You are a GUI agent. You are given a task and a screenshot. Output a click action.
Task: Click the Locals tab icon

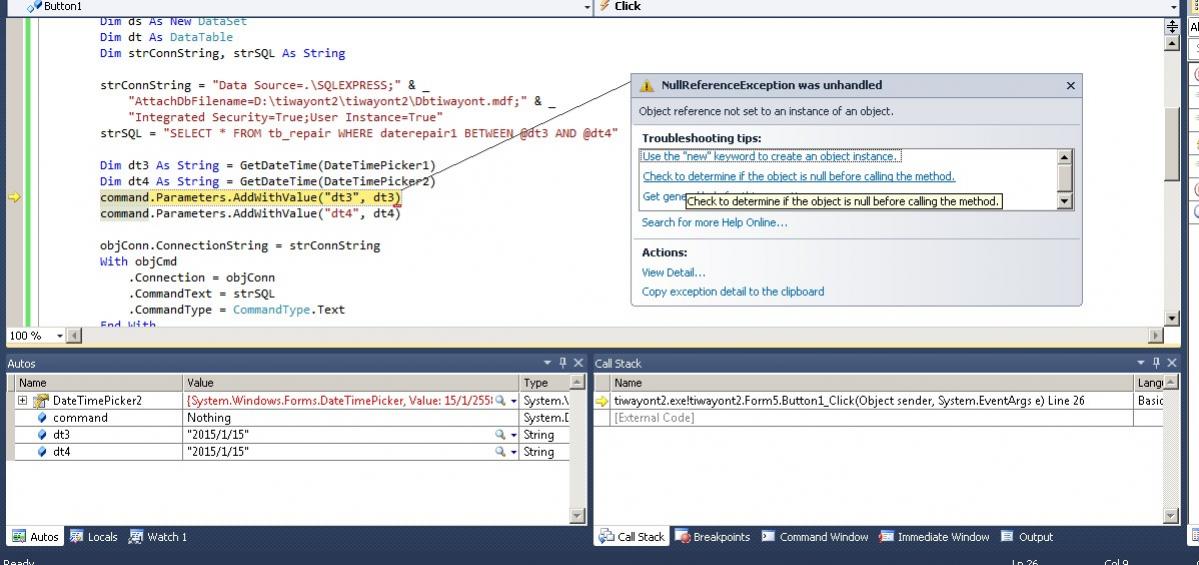(76, 537)
